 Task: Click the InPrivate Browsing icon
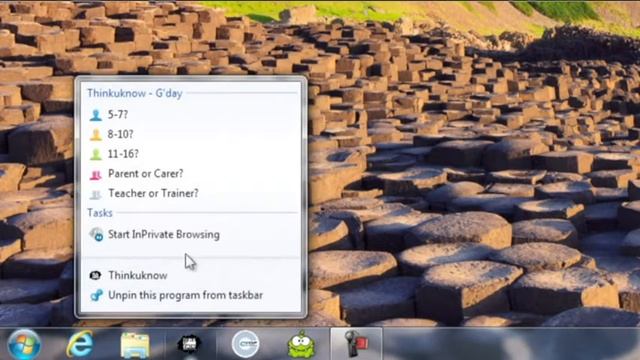pyautogui.click(x=96, y=235)
